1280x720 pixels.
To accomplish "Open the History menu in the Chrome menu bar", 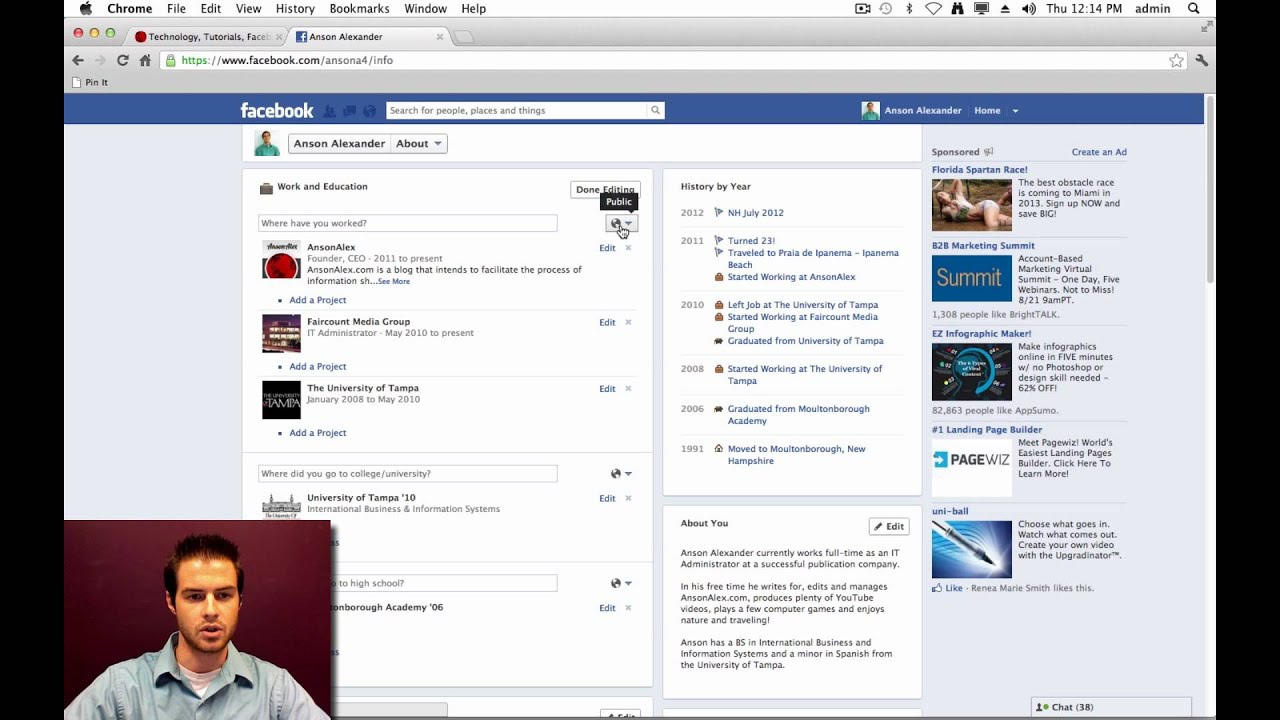I will (x=295, y=8).
